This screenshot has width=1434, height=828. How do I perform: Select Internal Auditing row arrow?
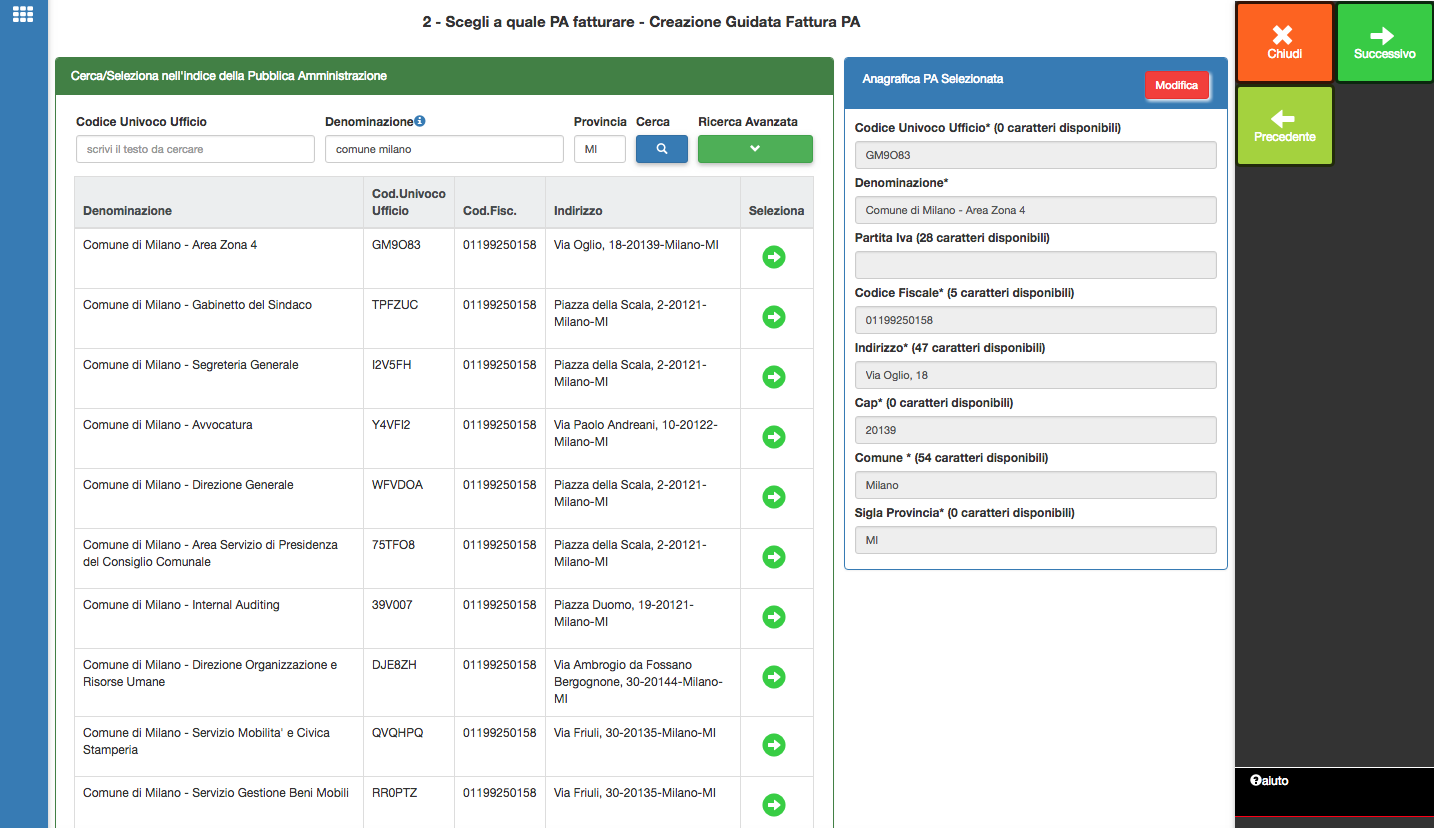pyautogui.click(x=774, y=617)
